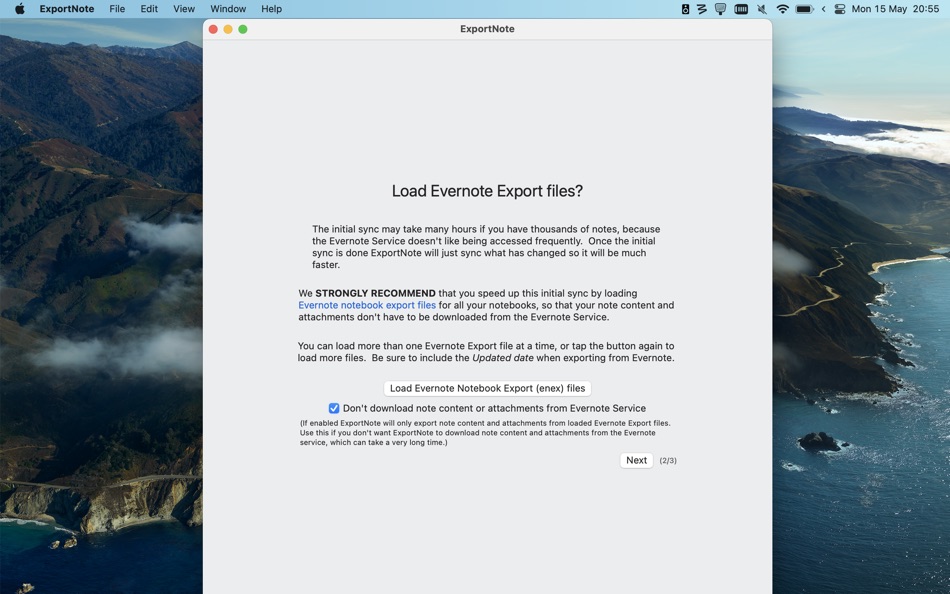
Task: Click the left chevron in menu bar
Action: [x=823, y=9]
